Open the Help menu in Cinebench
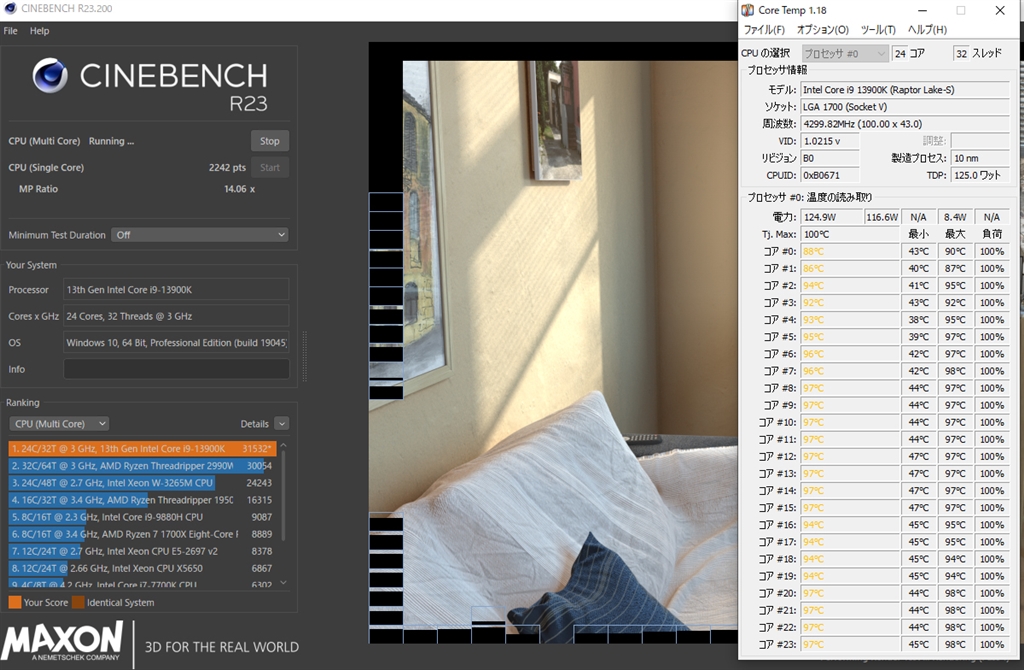The width and height of the screenshot is (1024, 670). (x=39, y=31)
